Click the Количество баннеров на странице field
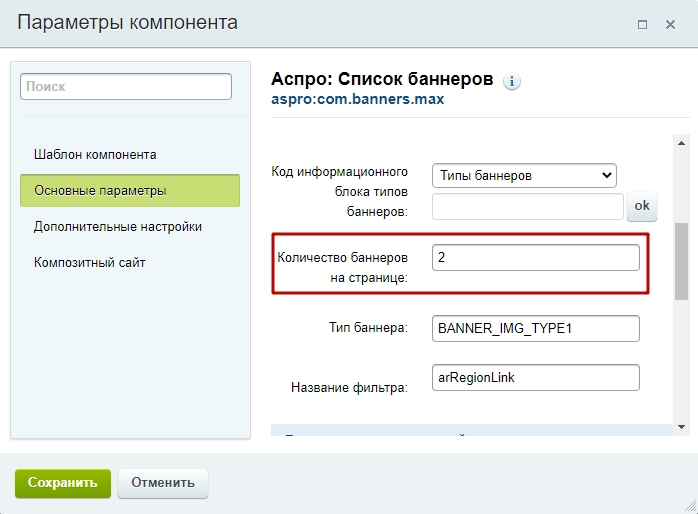The image size is (698, 514). coord(536,257)
